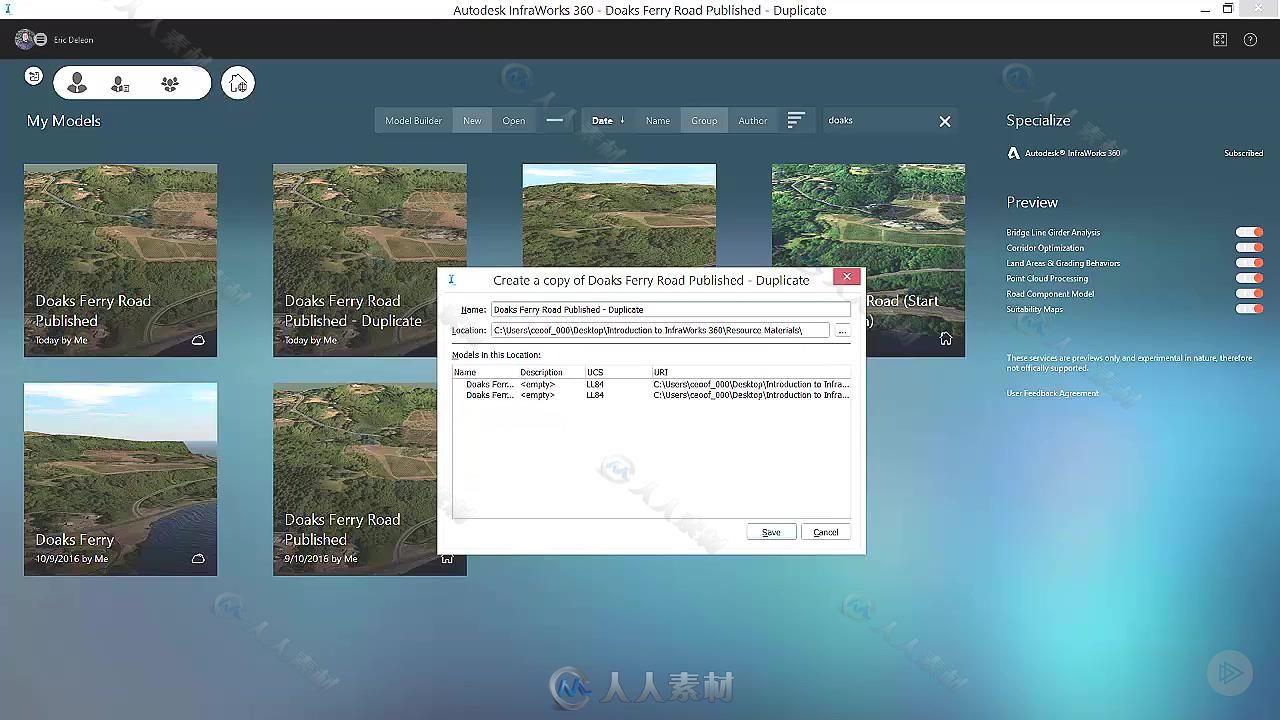Select the single-user My Models filter icon
This screenshot has height=720, width=1280.
[77, 84]
